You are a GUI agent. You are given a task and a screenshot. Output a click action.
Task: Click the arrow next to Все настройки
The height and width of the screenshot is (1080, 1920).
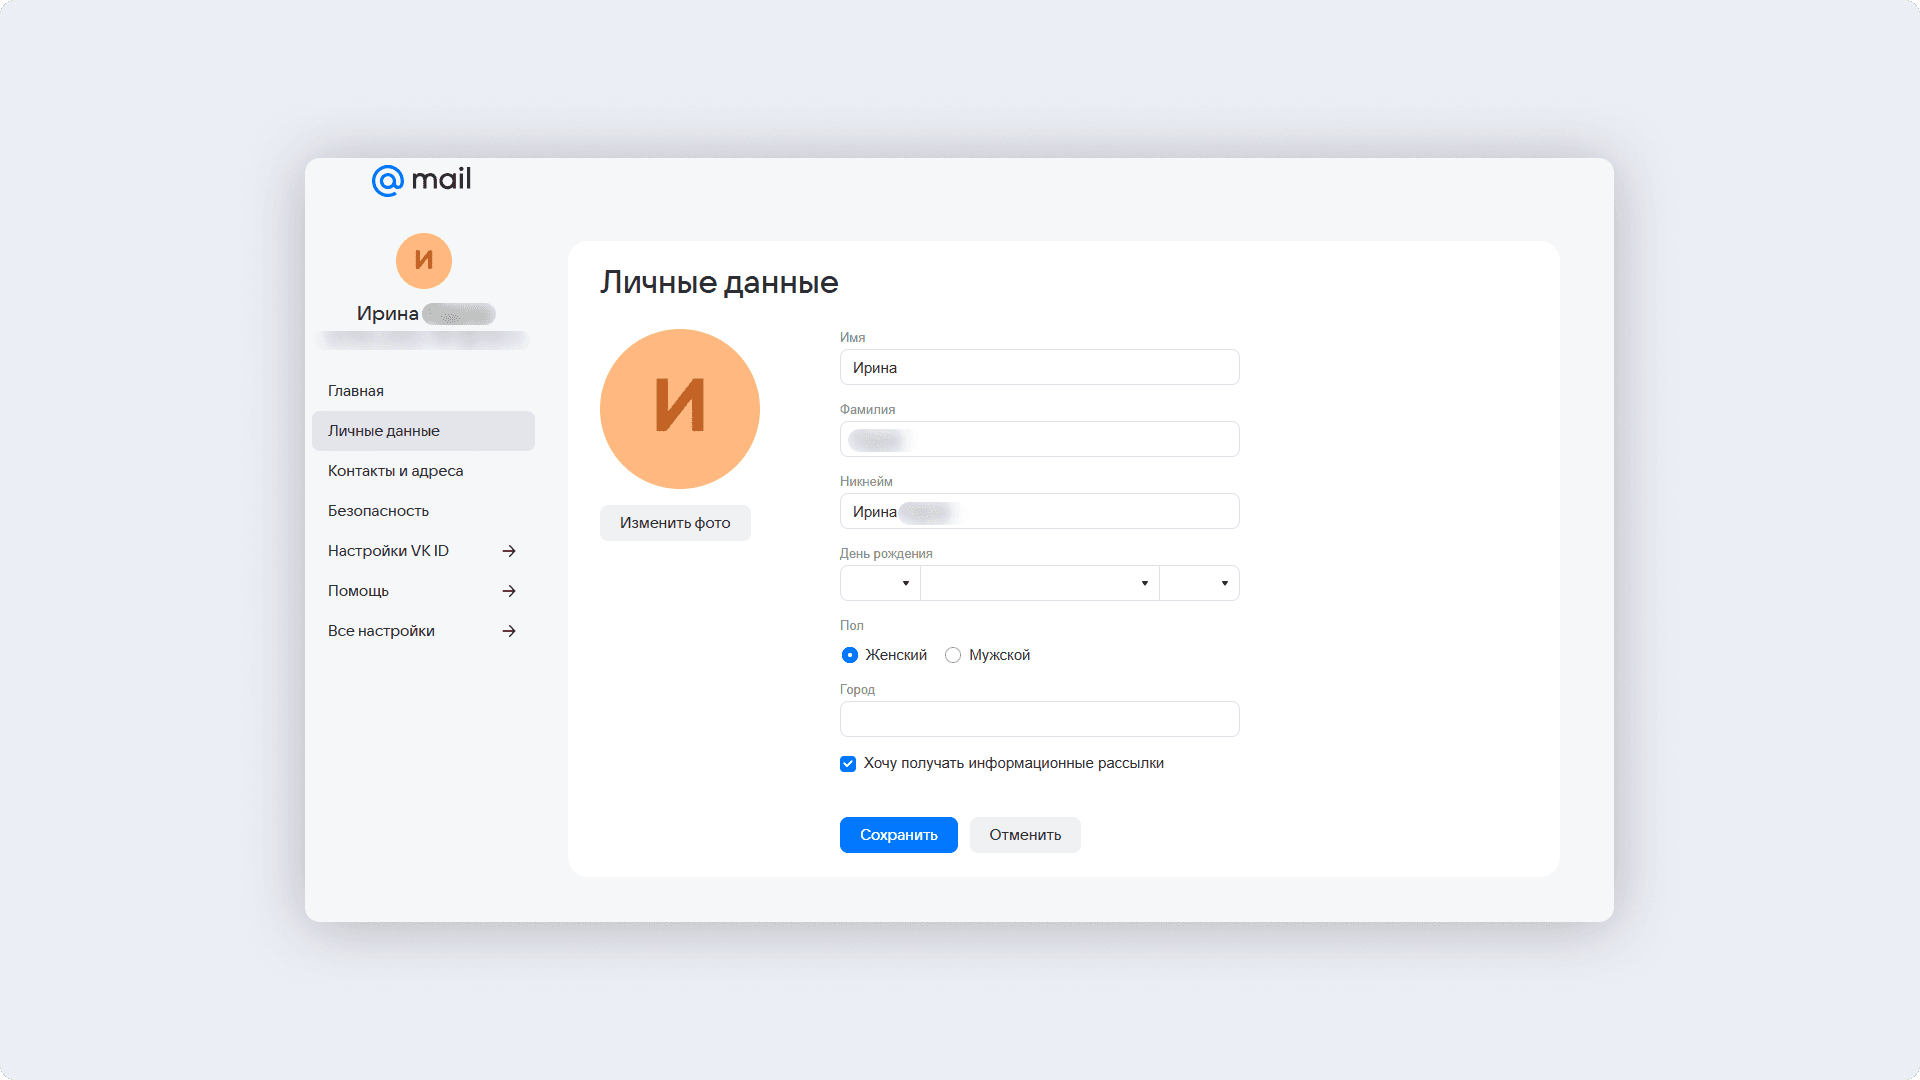509,631
